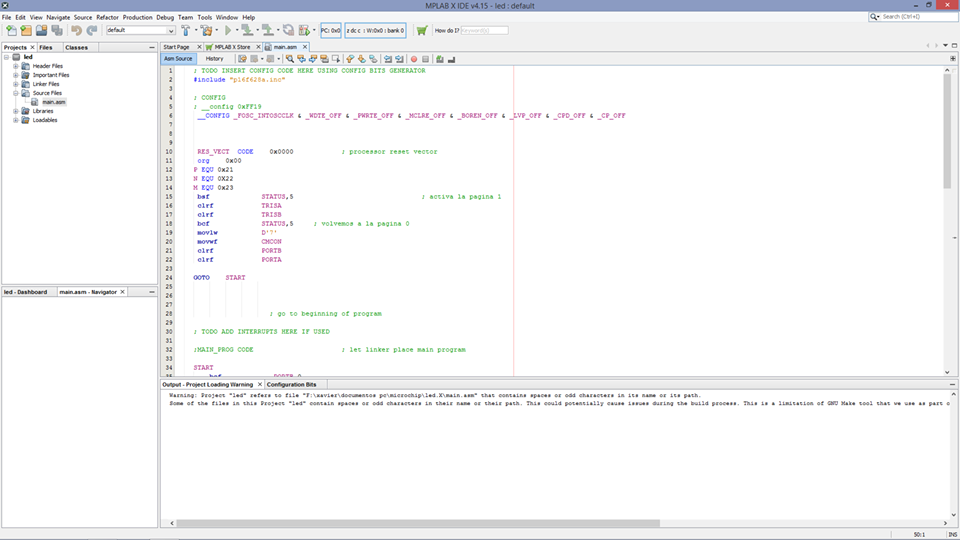Screen dimensions: 960x540
Task: Switch to the Classes tab
Action: pyautogui.click(x=77, y=47)
